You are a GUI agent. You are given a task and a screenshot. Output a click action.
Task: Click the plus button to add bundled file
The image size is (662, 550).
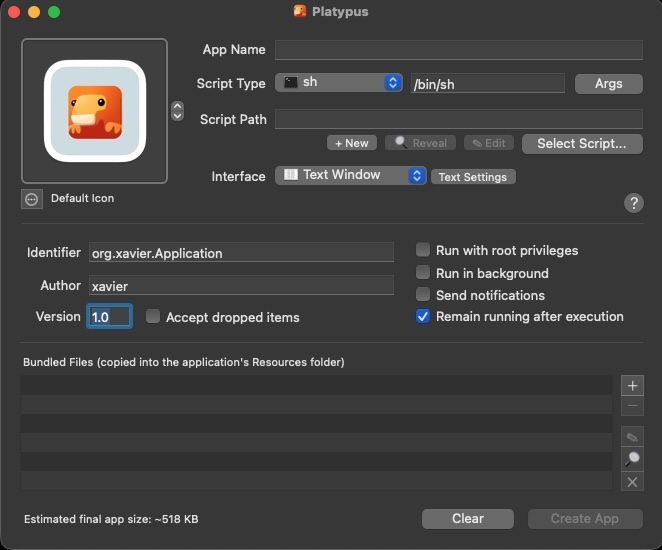pos(632,385)
